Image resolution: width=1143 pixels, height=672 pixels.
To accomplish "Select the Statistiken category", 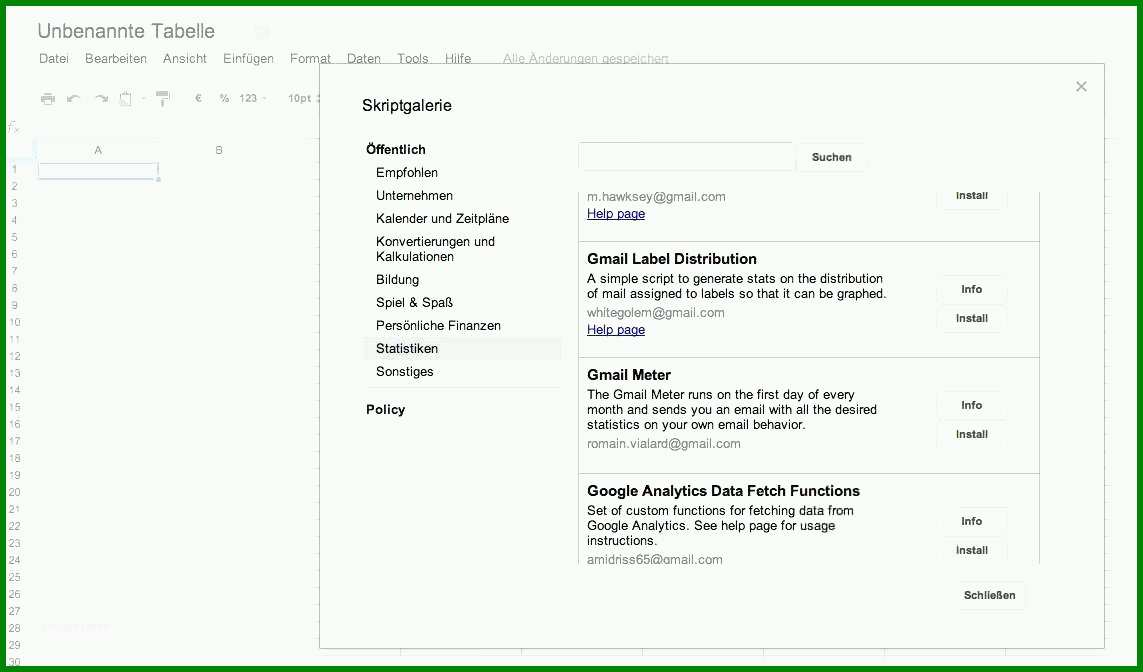I will (463, 348).
